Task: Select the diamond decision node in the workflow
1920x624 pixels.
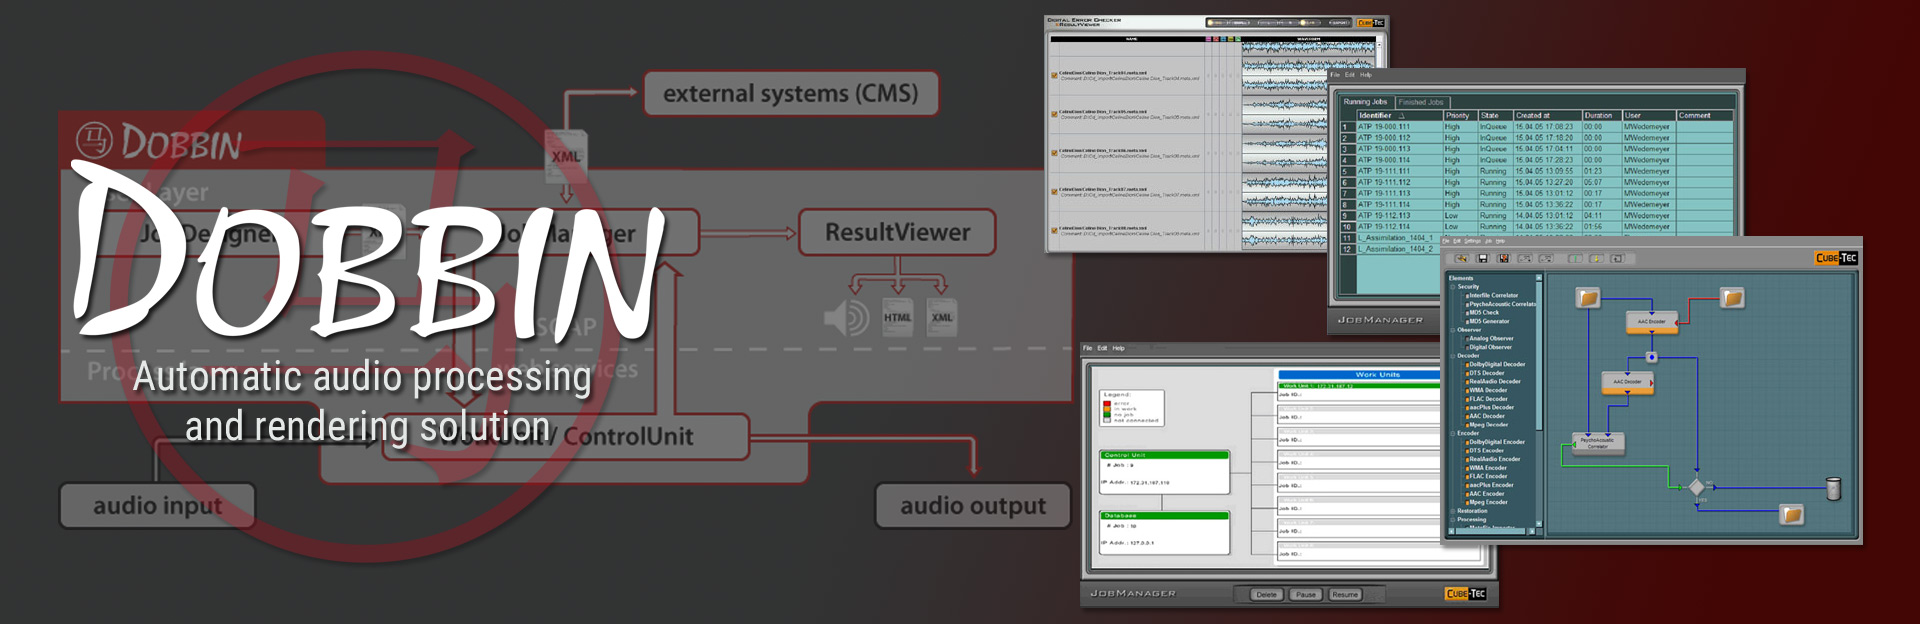Action: point(1697,487)
